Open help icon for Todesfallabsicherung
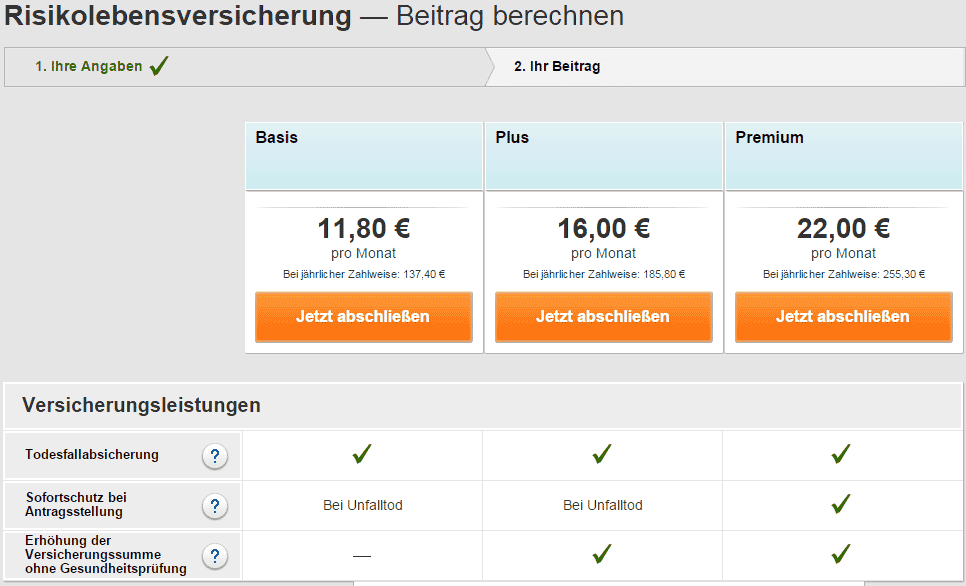 (214, 457)
